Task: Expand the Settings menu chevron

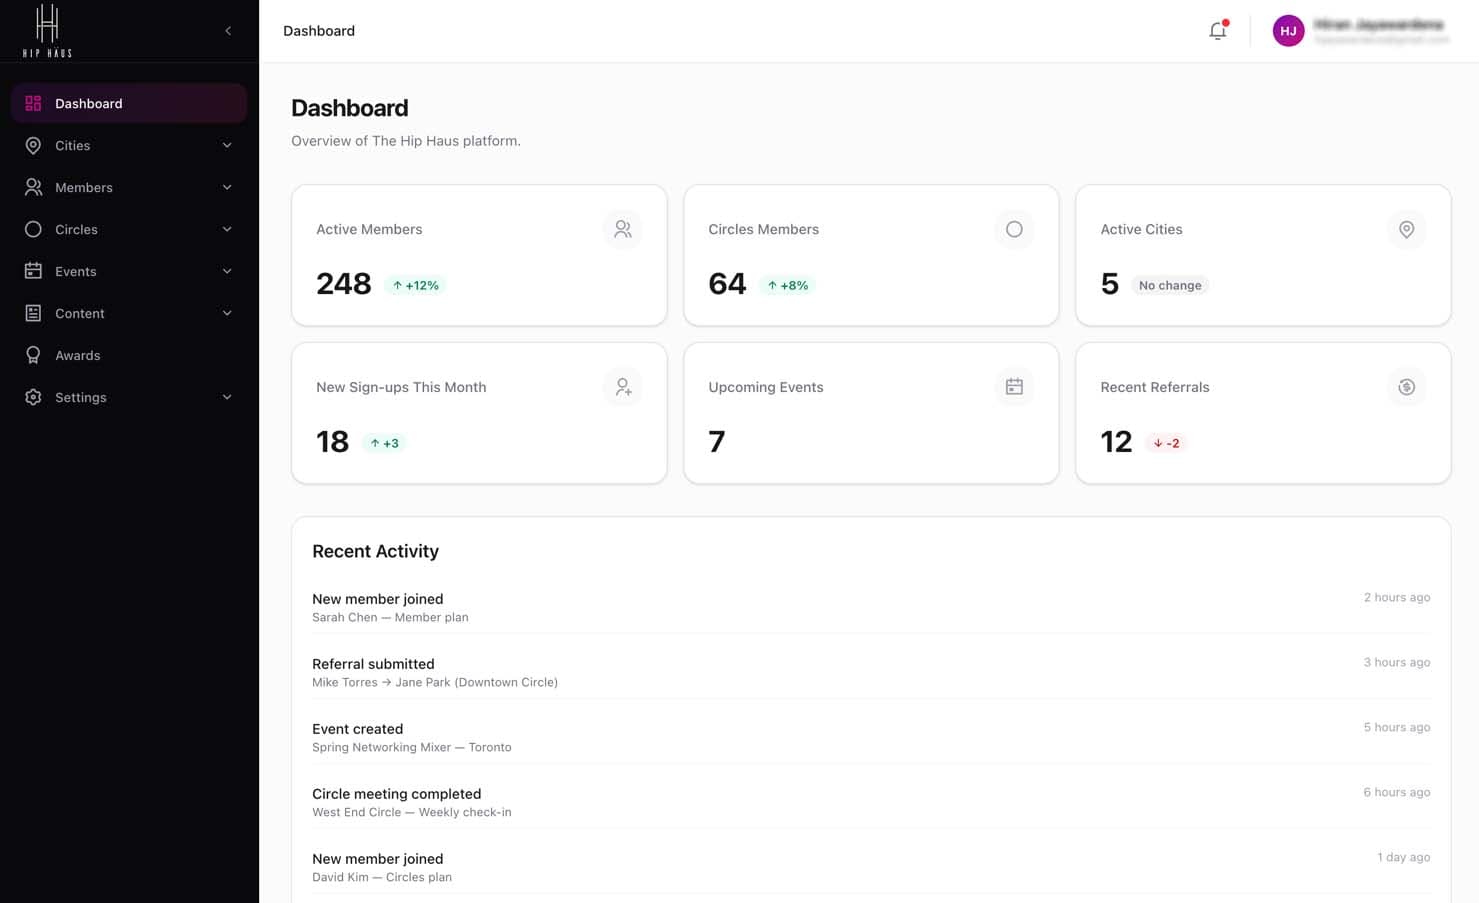Action: (x=227, y=397)
